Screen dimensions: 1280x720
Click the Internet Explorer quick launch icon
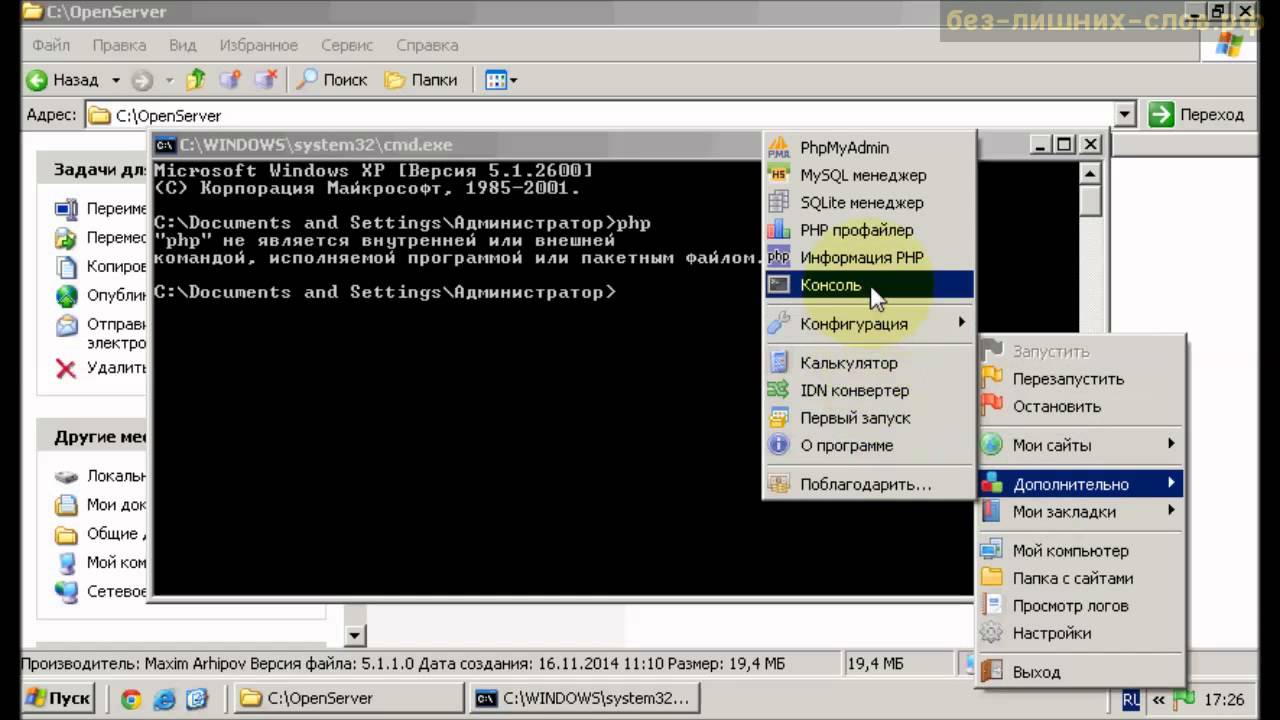click(x=164, y=698)
